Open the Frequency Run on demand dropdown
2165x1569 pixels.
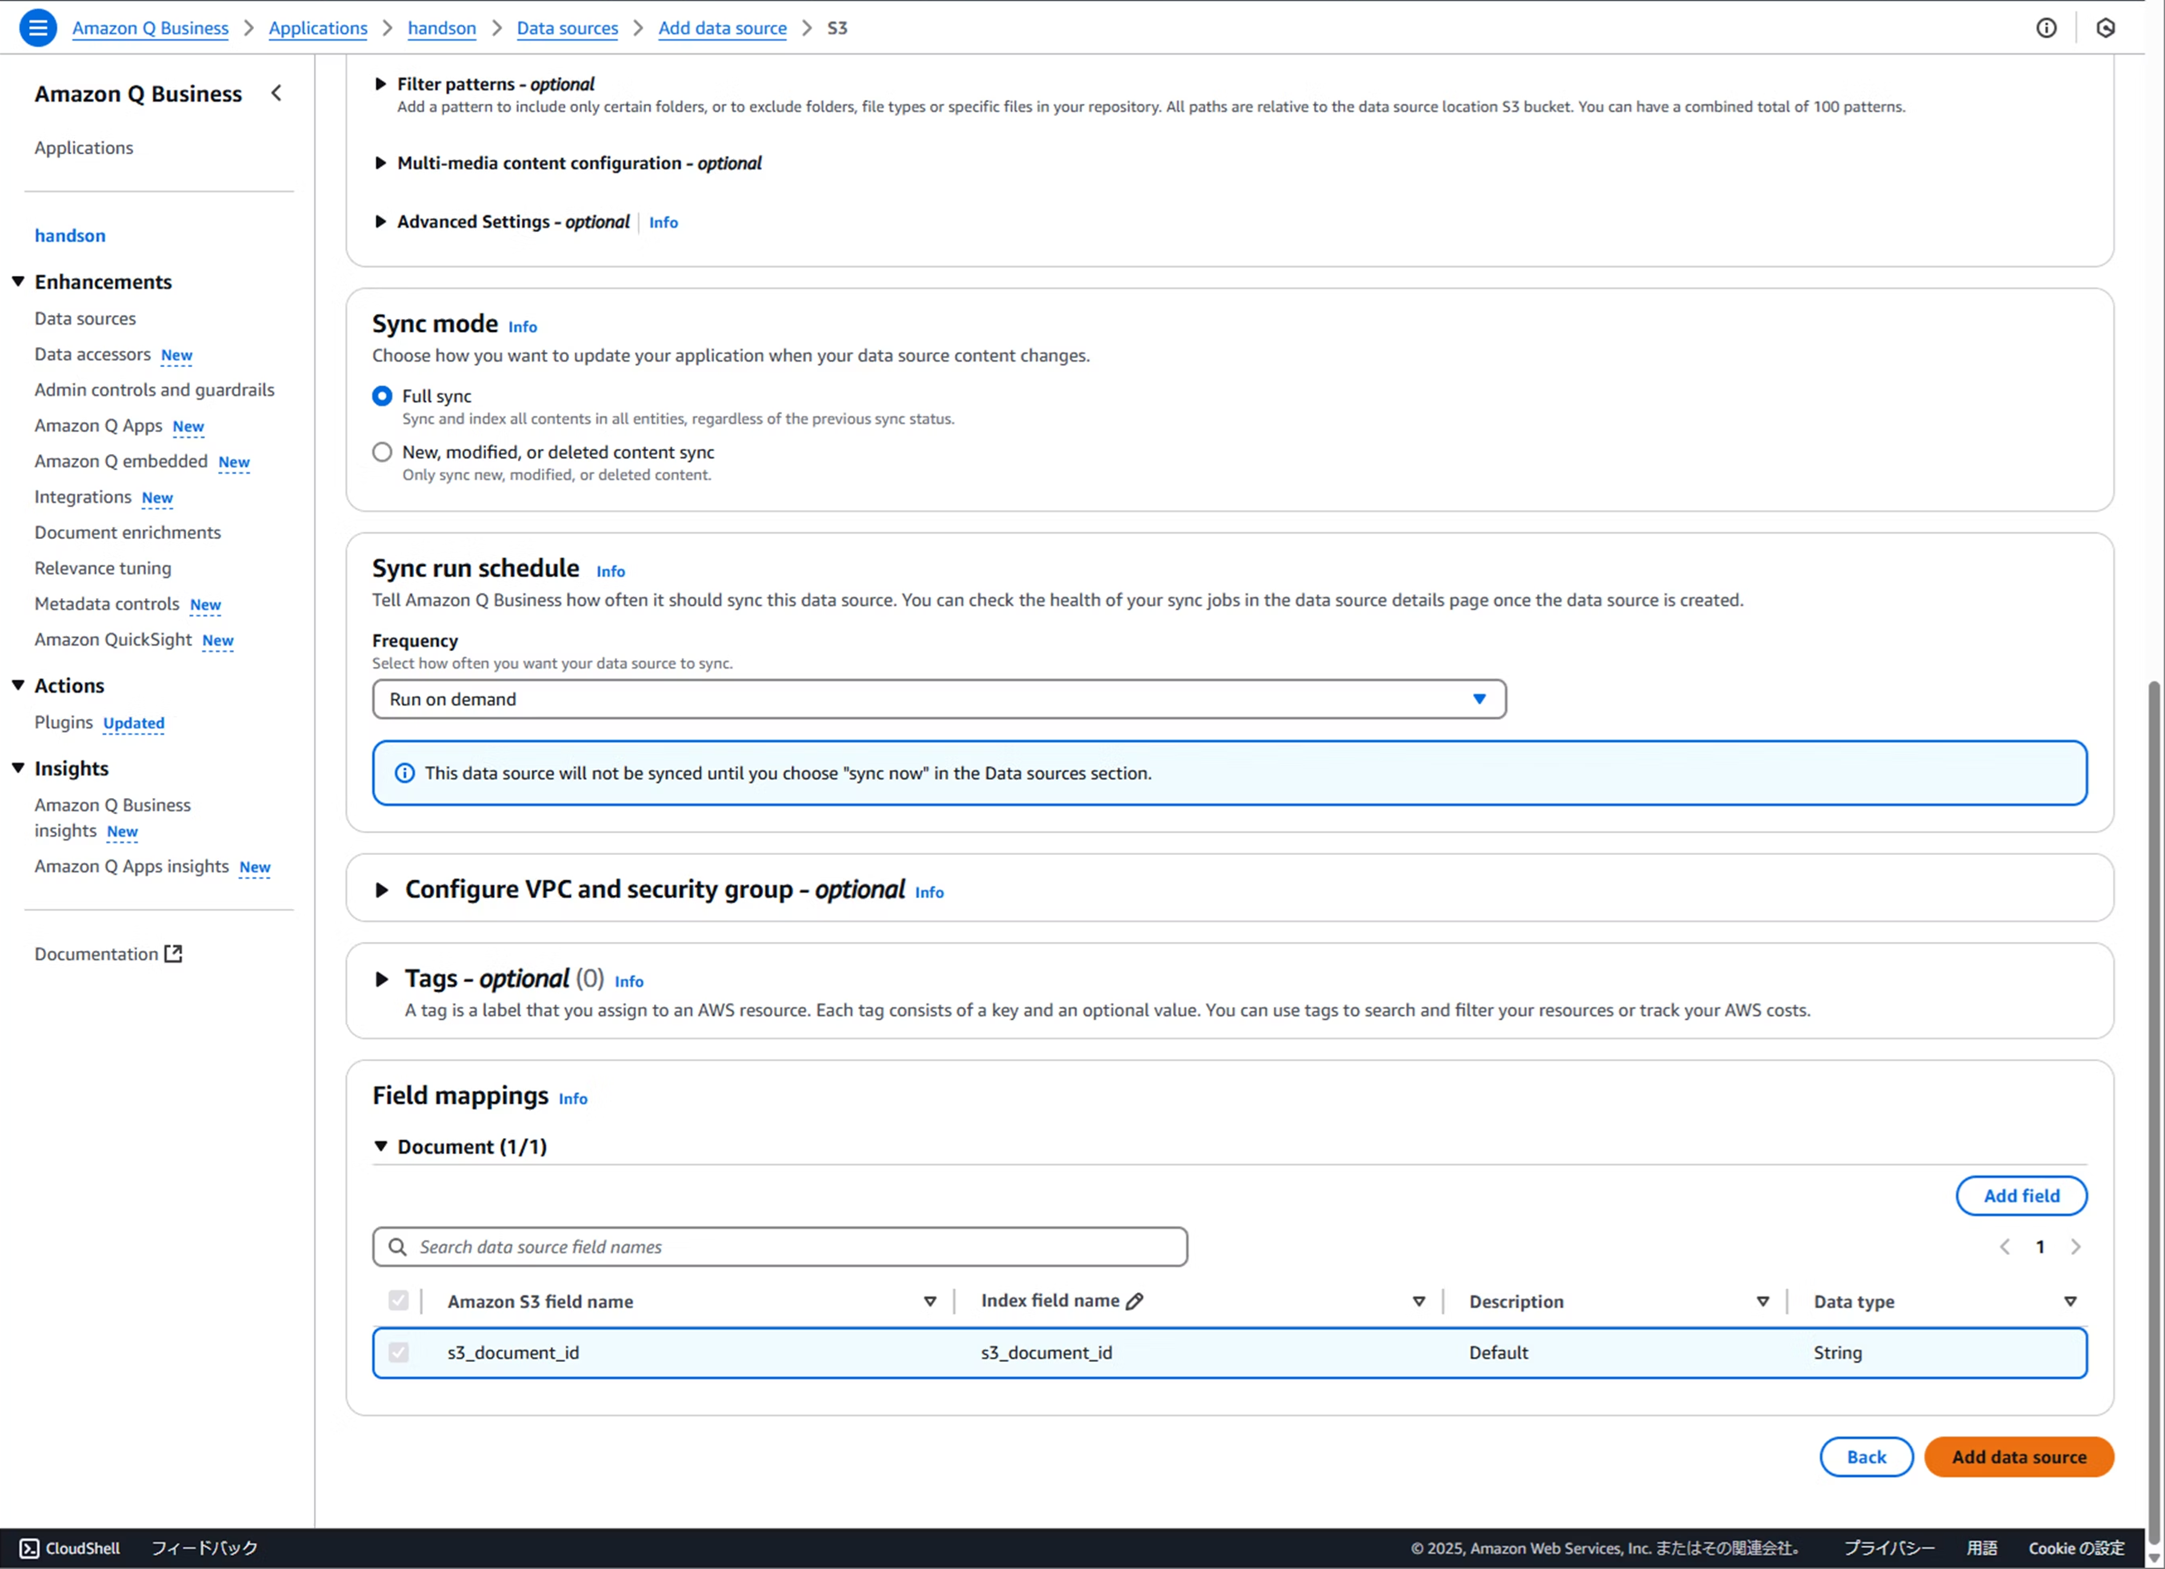[x=938, y=699]
